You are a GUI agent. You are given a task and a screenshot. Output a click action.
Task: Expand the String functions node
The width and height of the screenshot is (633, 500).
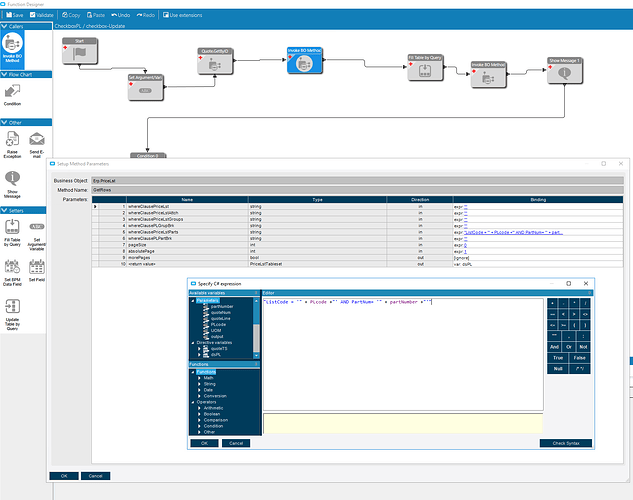click(x=199, y=384)
